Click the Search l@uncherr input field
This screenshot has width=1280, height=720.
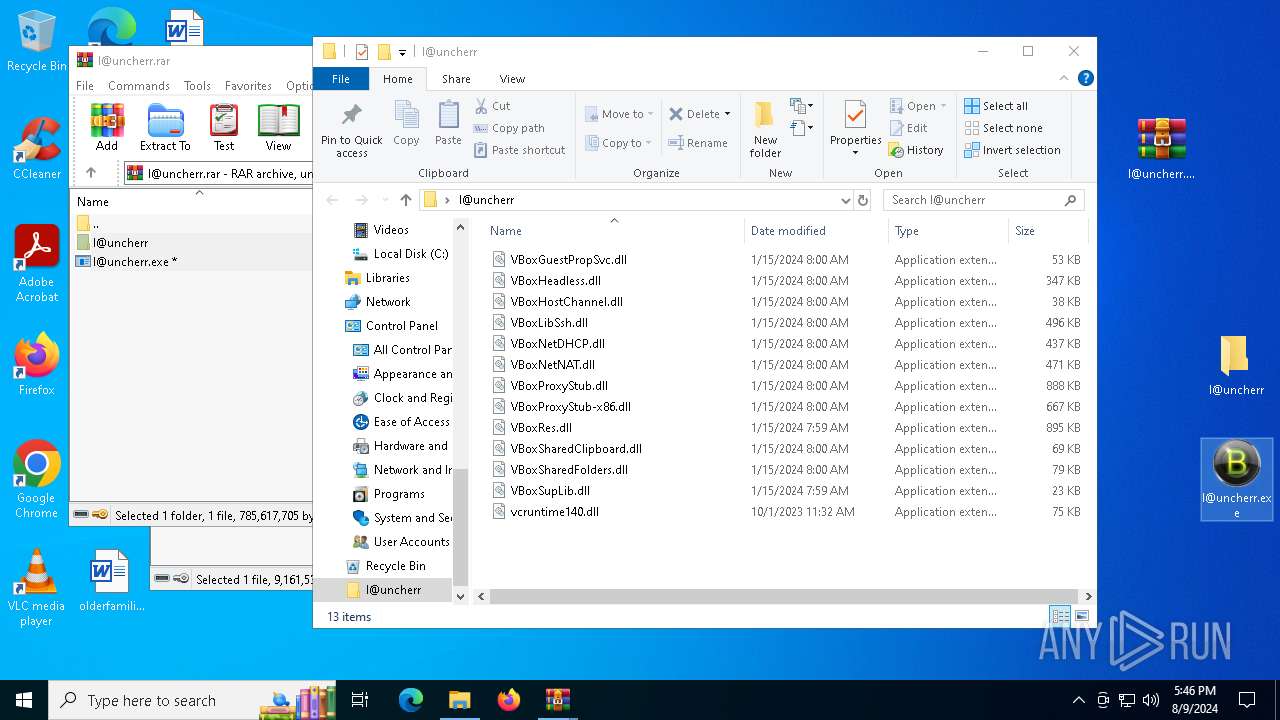[983, 200]
